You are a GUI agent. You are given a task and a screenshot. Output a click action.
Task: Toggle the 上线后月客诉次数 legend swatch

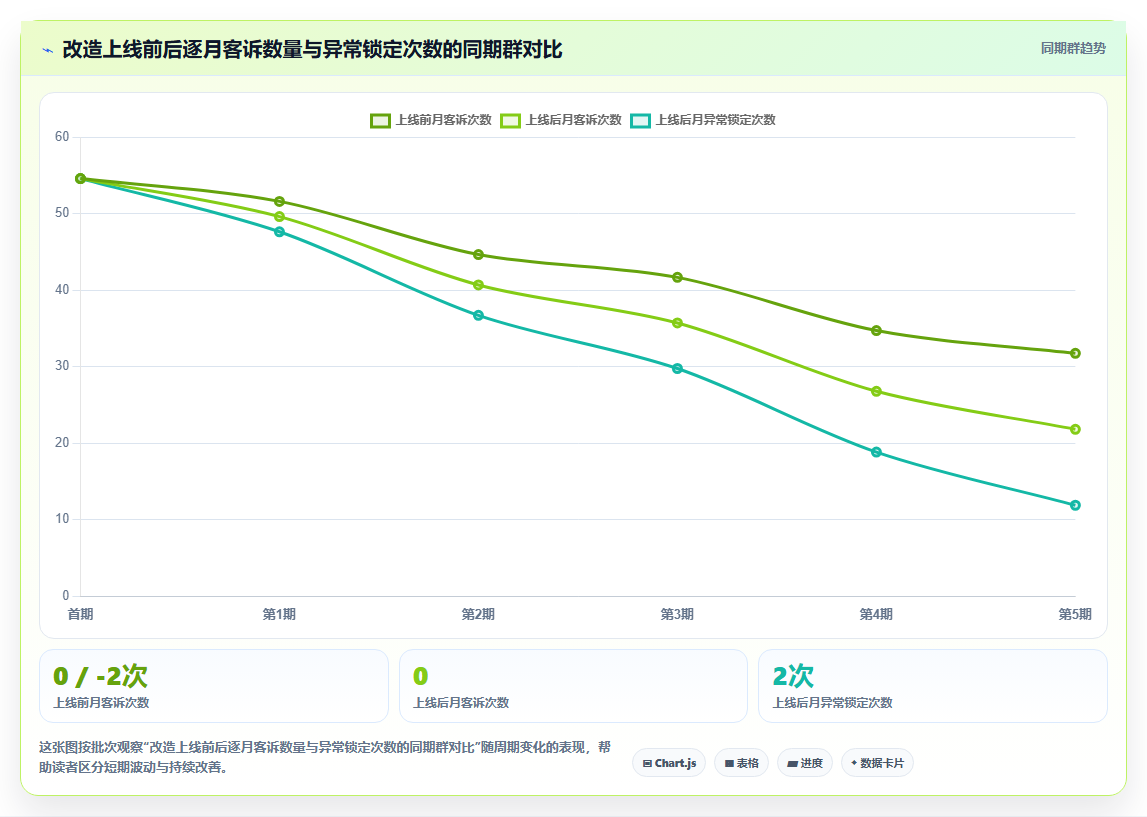511,121
